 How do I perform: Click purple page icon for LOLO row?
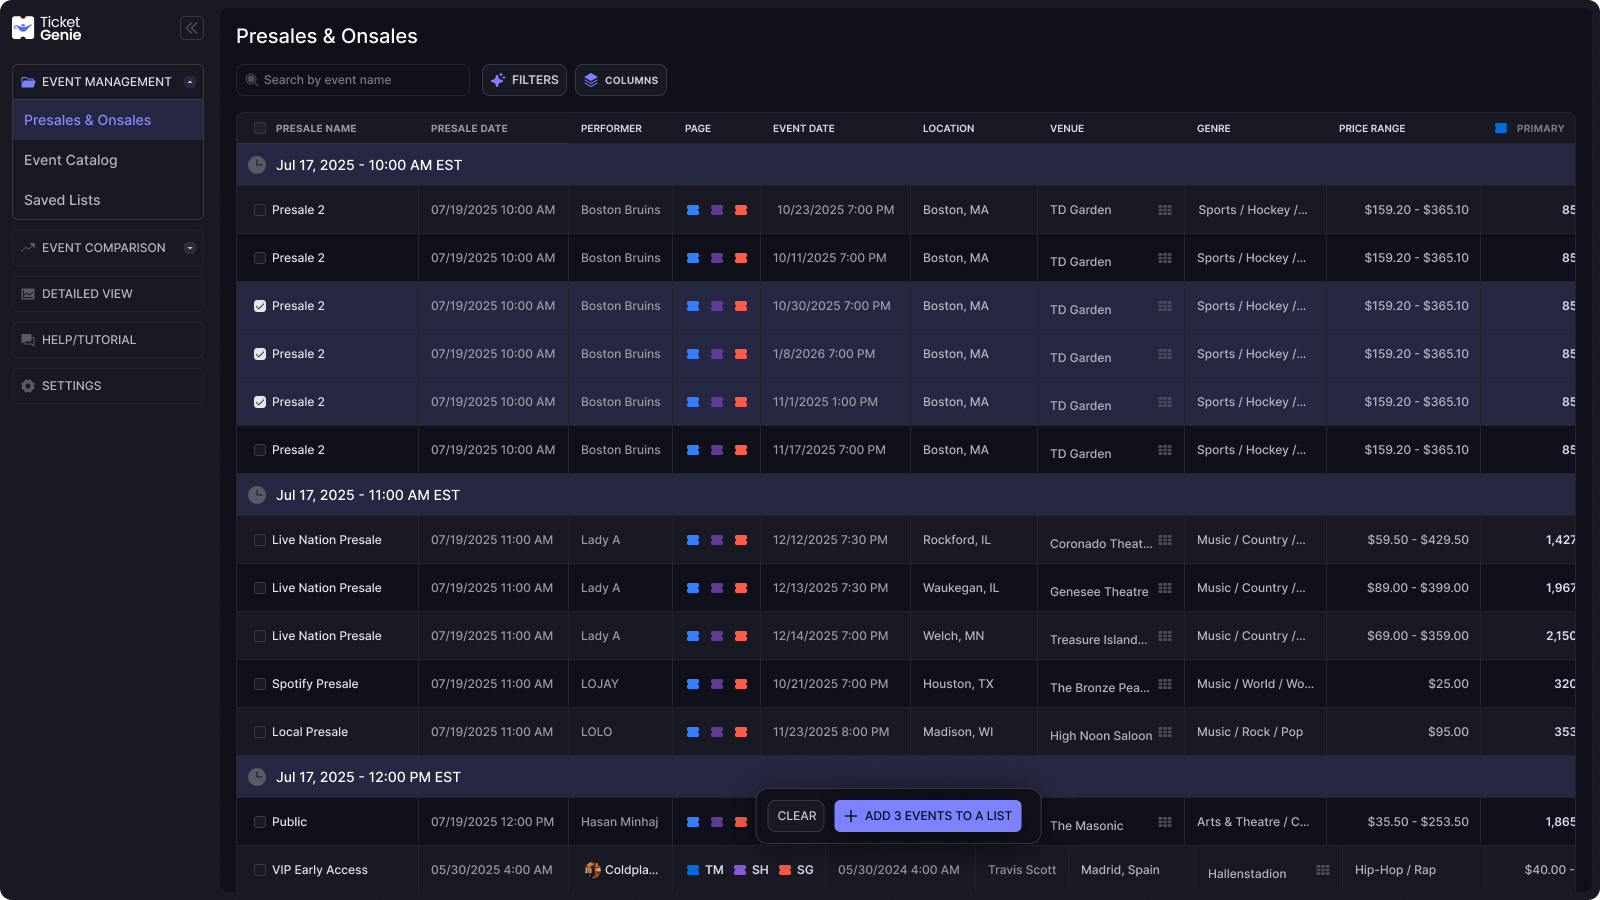click(x=717, y=732)
